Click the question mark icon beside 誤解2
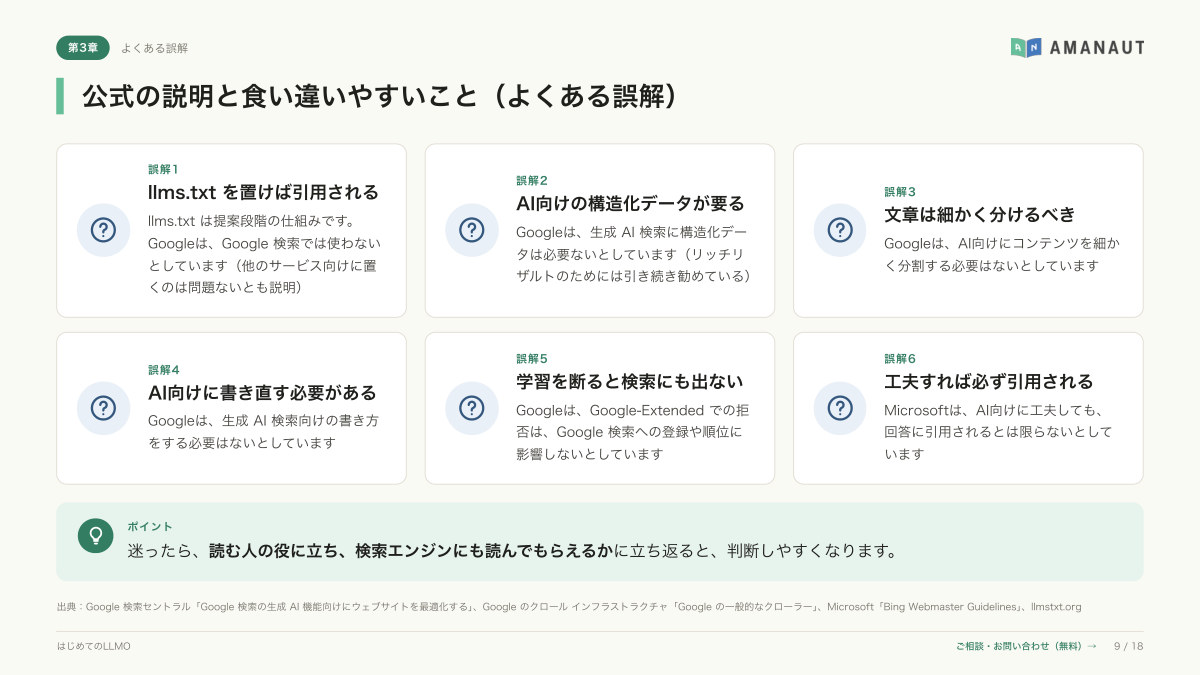Image resolution: width=1200 pixels, height=675 pixels. click(471, 230)
